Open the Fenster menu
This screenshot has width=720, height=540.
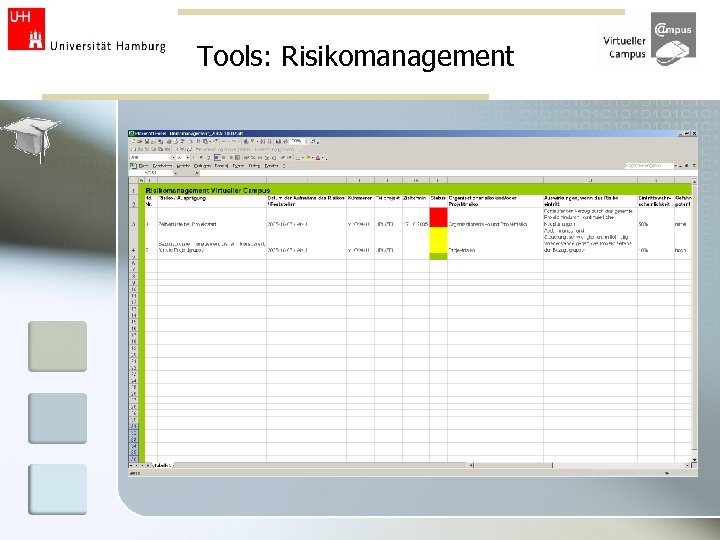point(271,166)
